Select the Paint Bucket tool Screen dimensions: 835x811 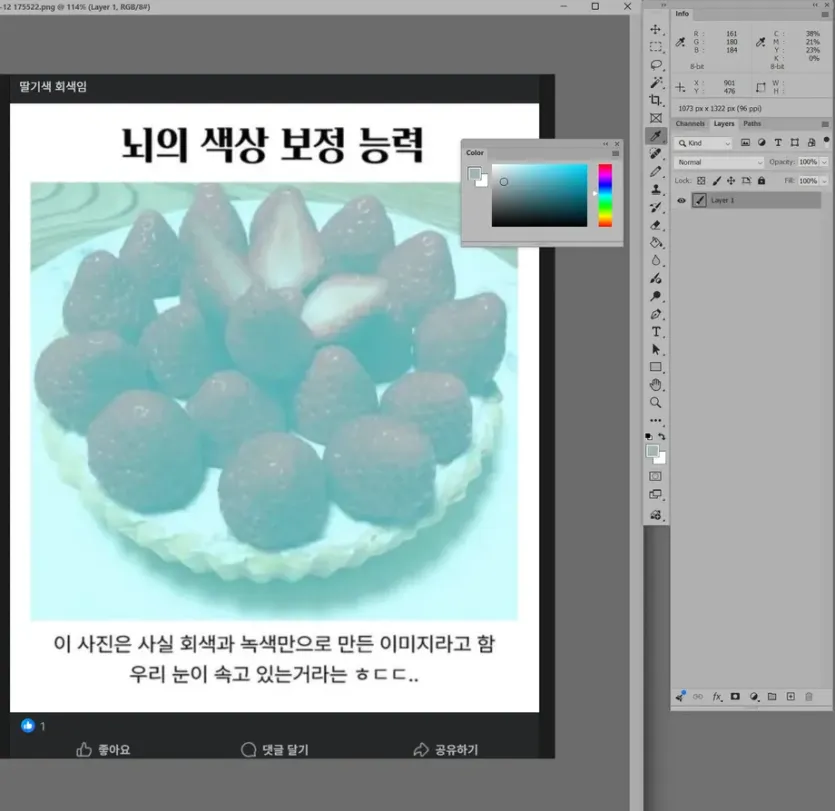(x=656, y=243)
